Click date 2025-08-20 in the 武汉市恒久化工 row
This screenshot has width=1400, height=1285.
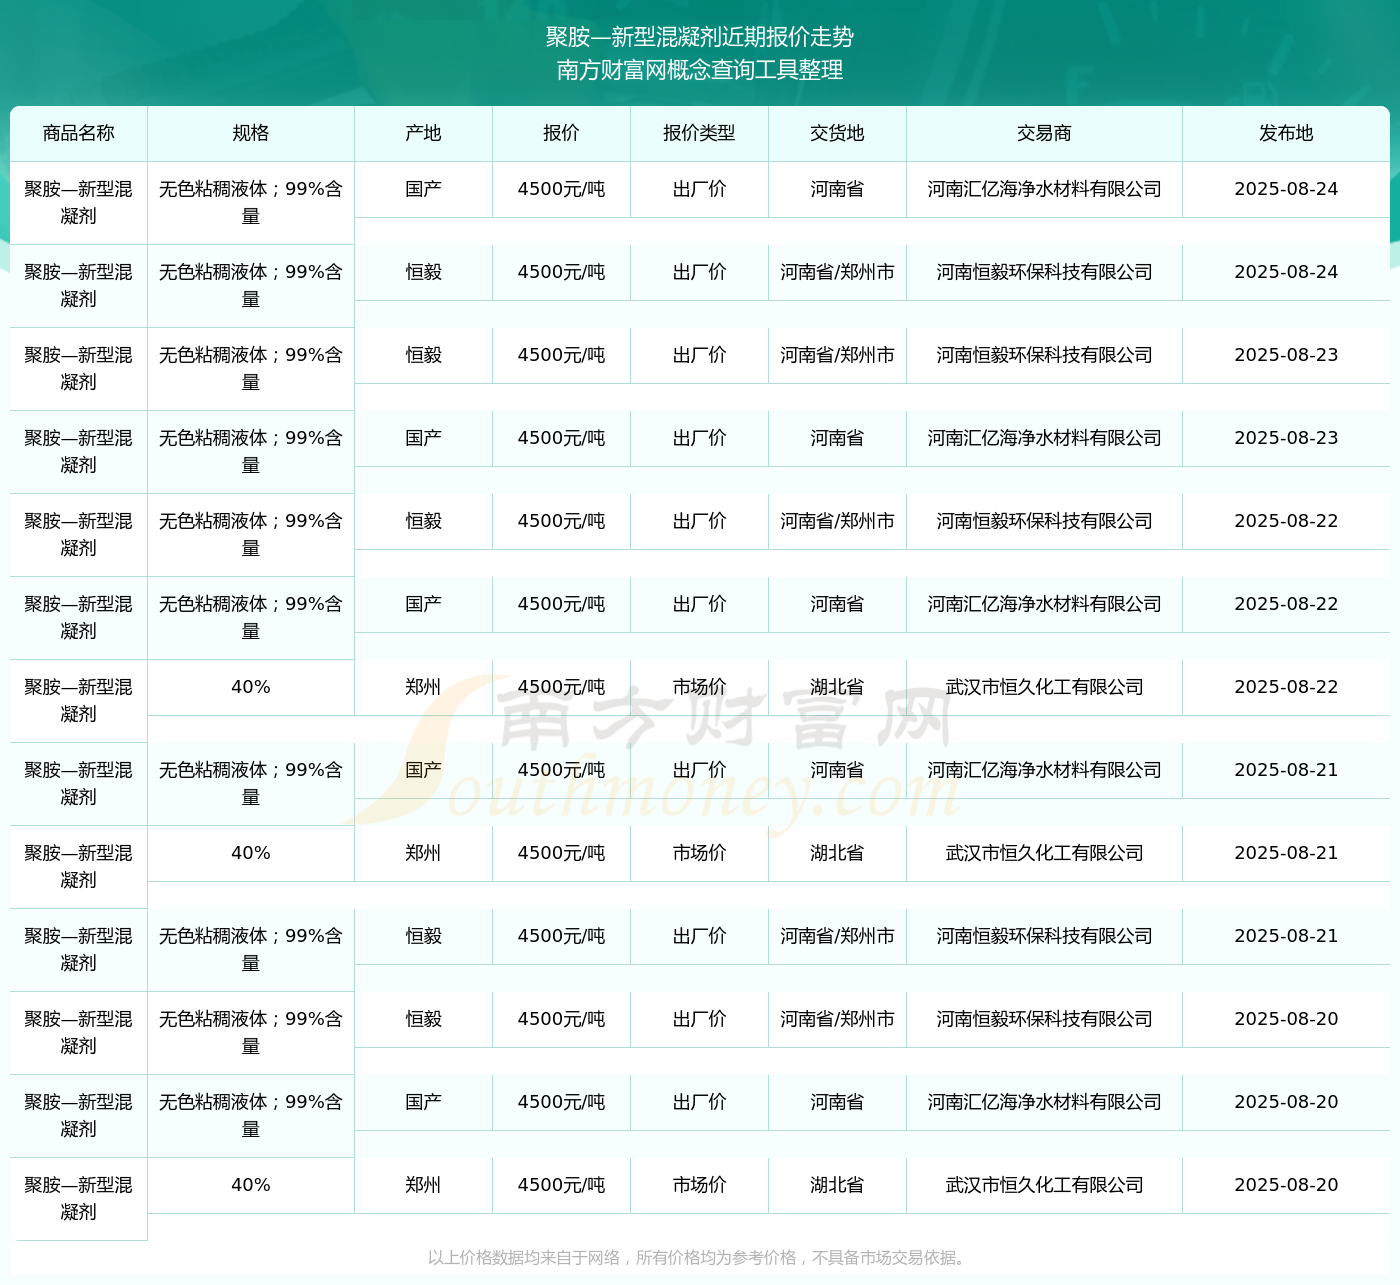(x=1286, y=1185)
